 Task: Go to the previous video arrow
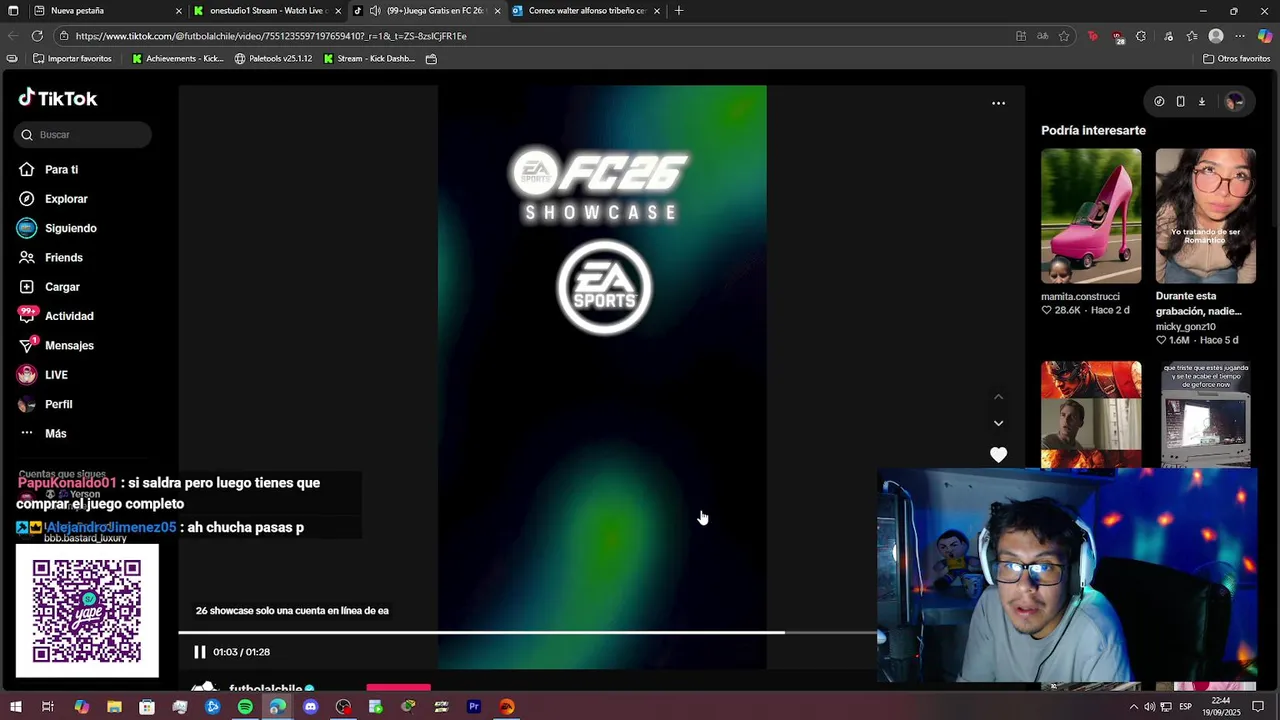pos(998,397)
